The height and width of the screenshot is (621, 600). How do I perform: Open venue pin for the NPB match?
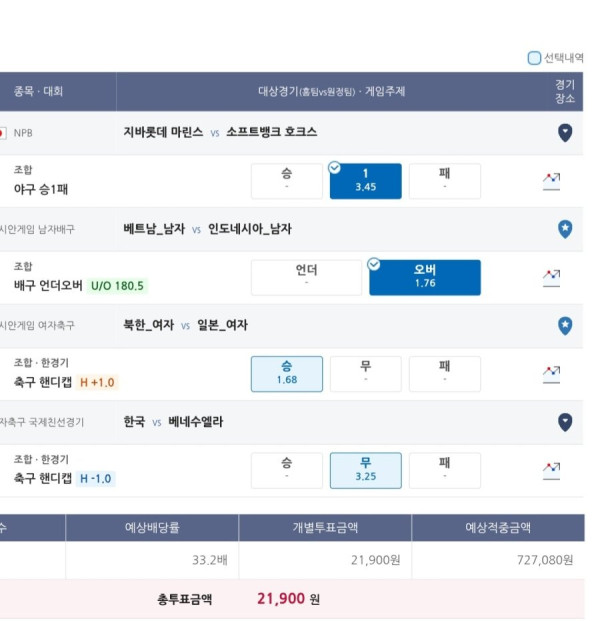[565, 133]
